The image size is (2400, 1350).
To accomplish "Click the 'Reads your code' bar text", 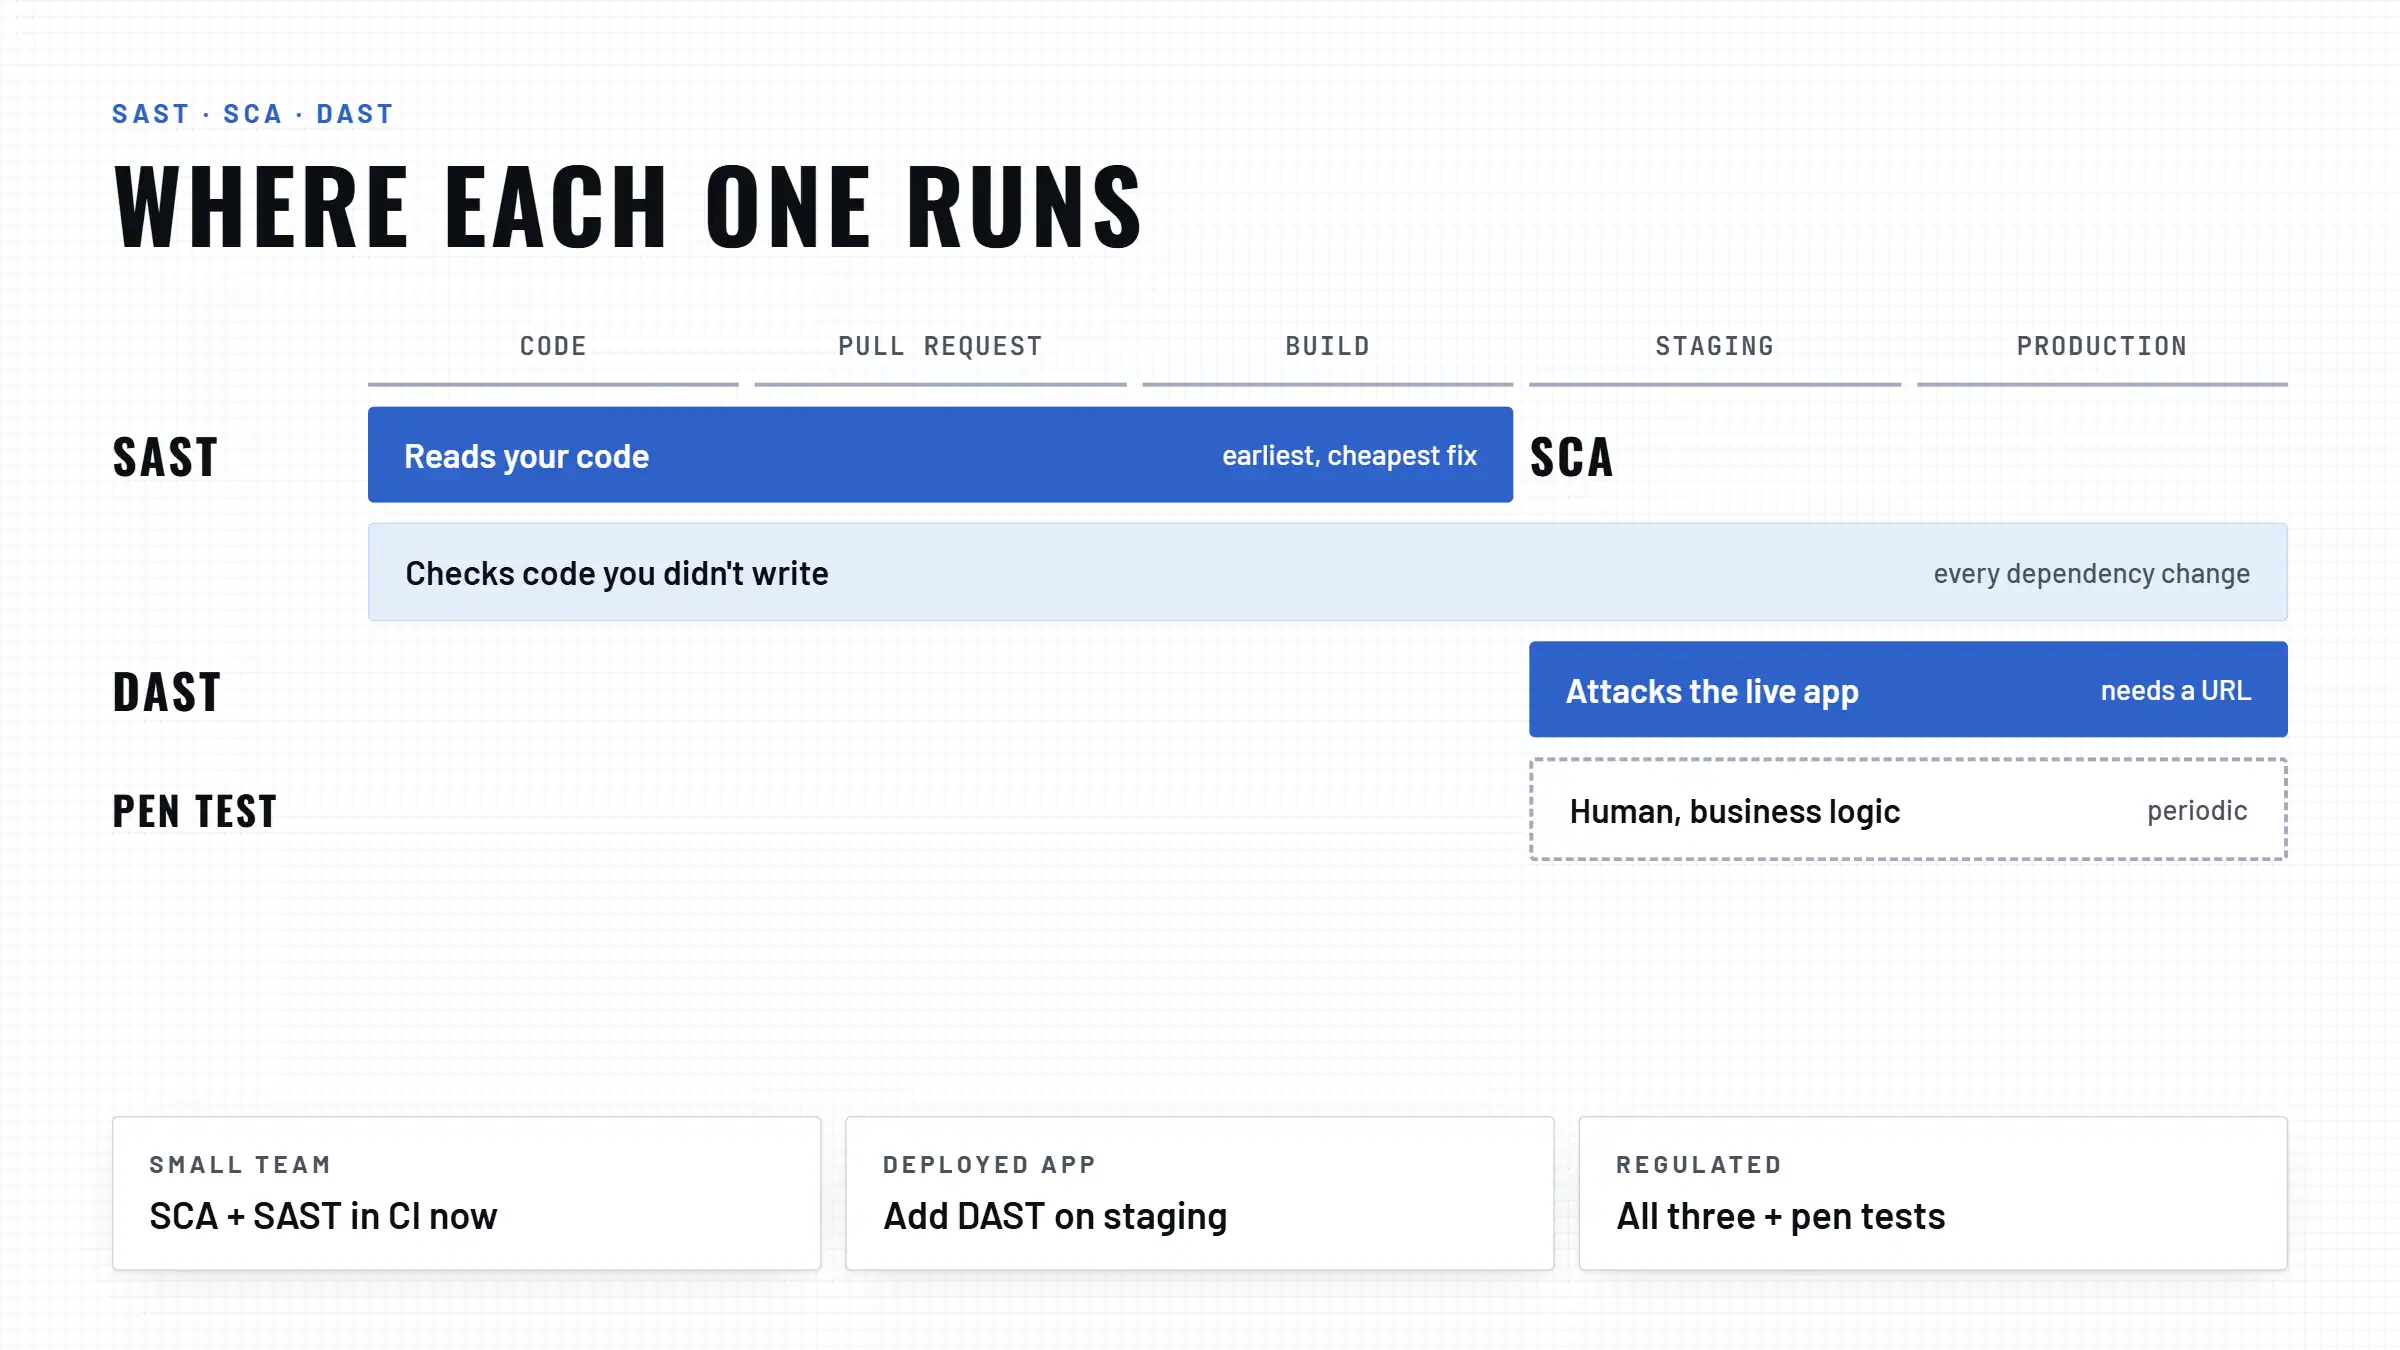I will 527,457.
